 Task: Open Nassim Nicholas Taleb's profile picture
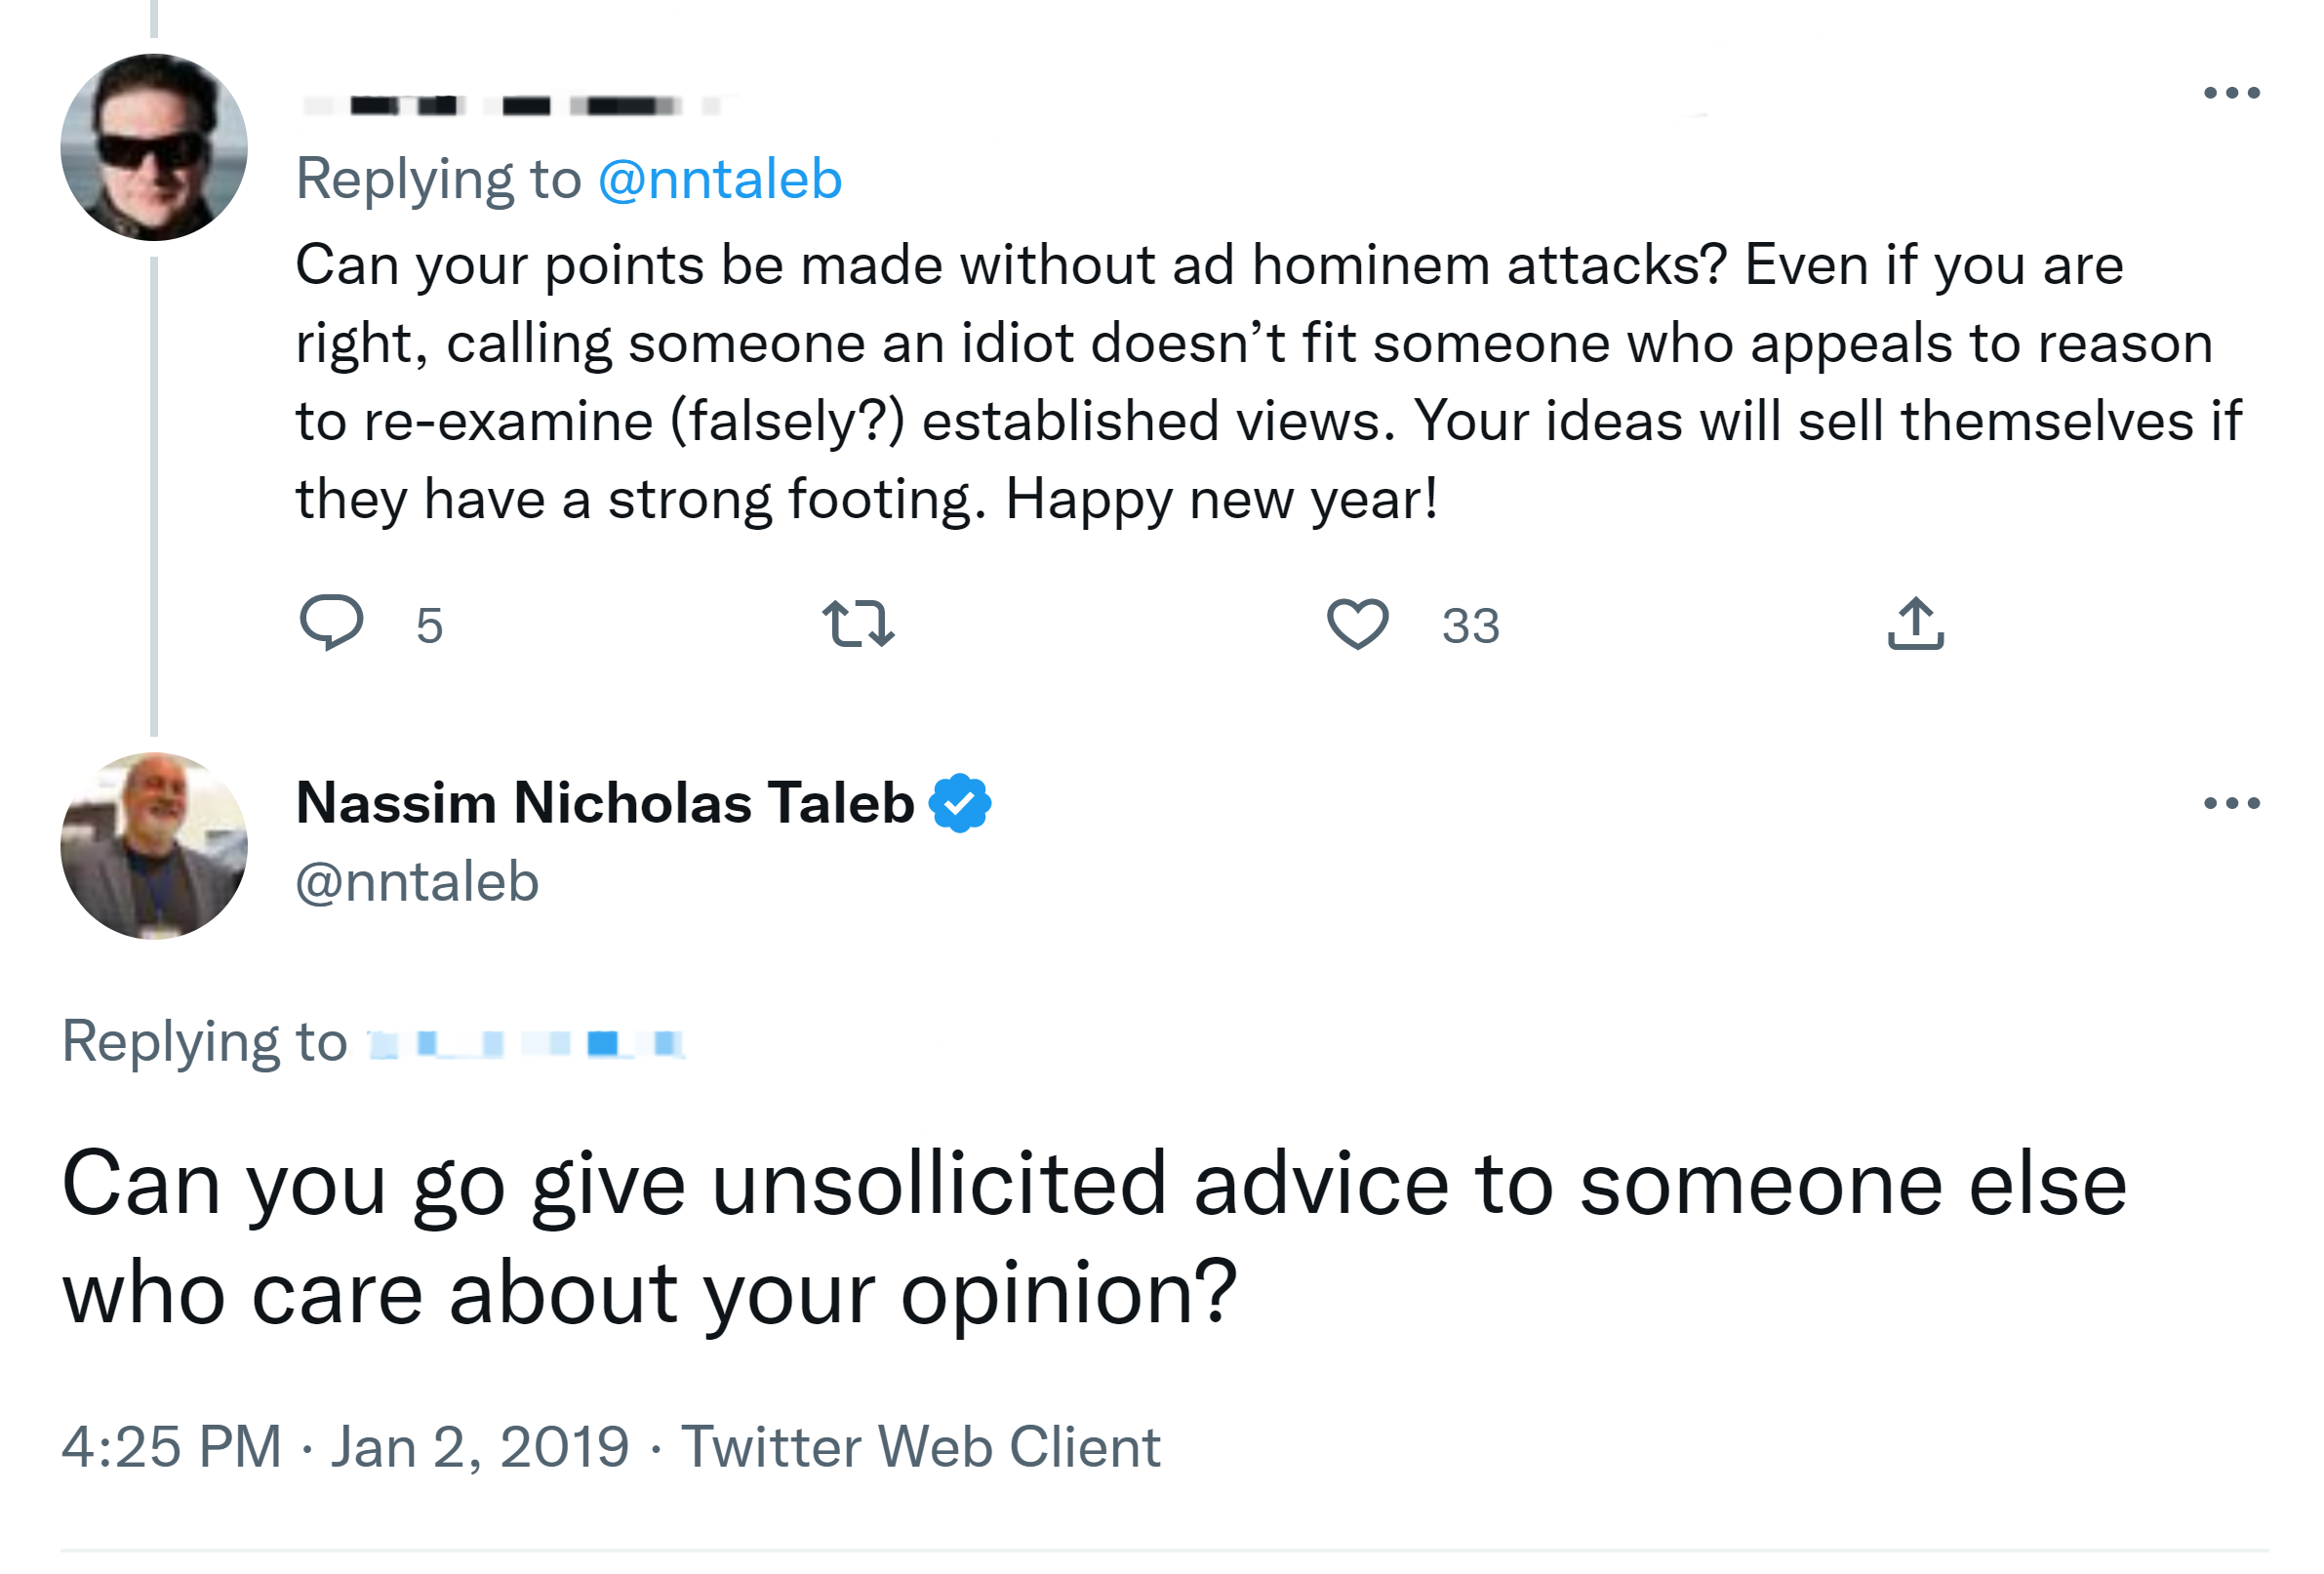[154, 845]
